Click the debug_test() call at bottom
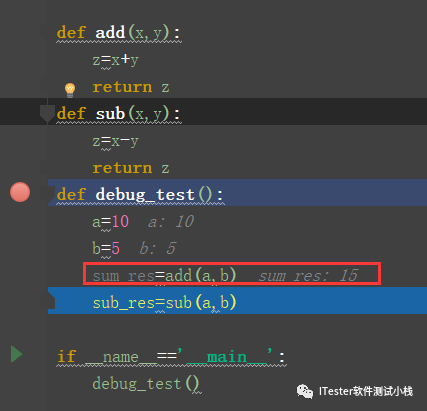 [146, 383]
